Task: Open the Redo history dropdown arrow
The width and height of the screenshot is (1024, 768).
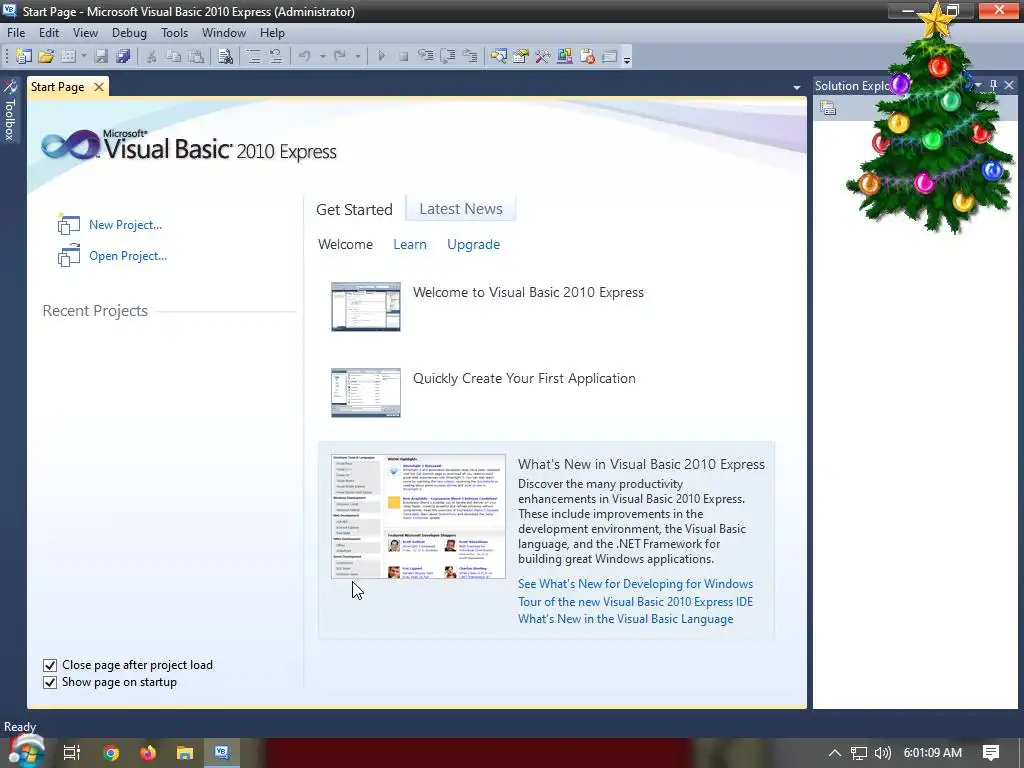Action: (357, 57)
